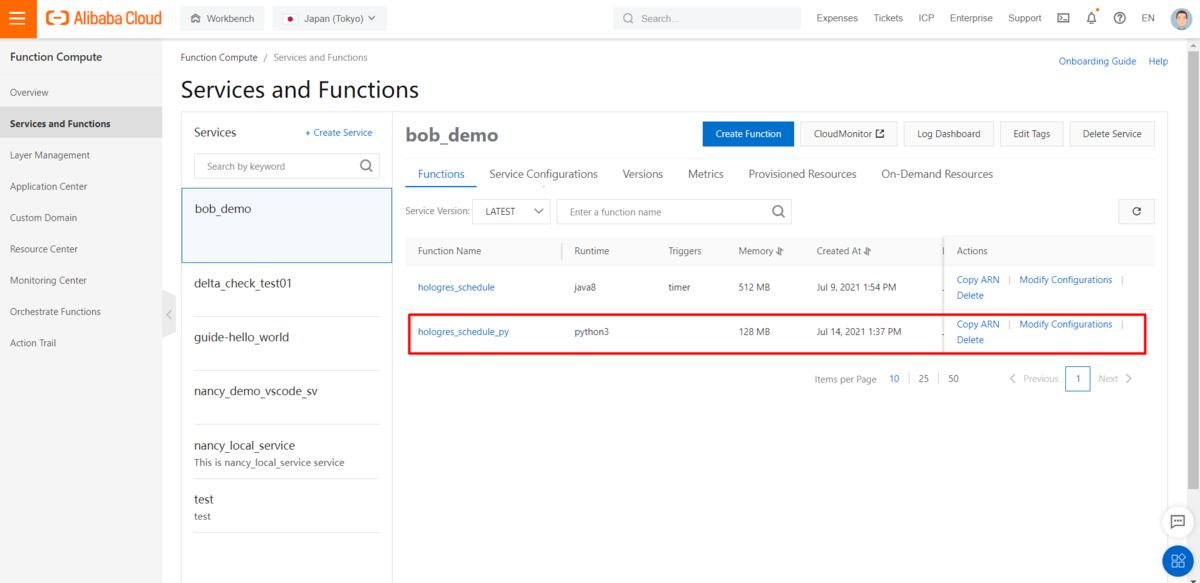Open Custom Domain in sidebar
The height and width of the screenshot is (583, 1200).
click(x=43, y=217)
